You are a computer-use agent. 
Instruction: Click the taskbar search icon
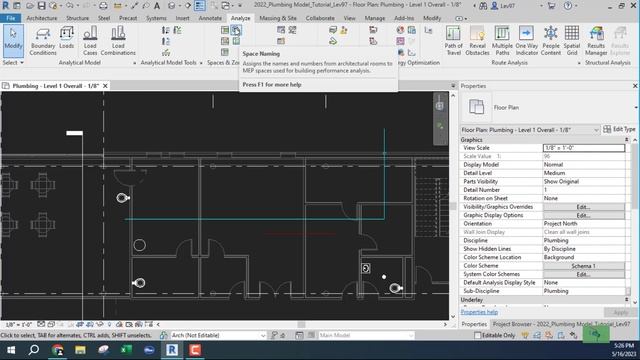34,350
